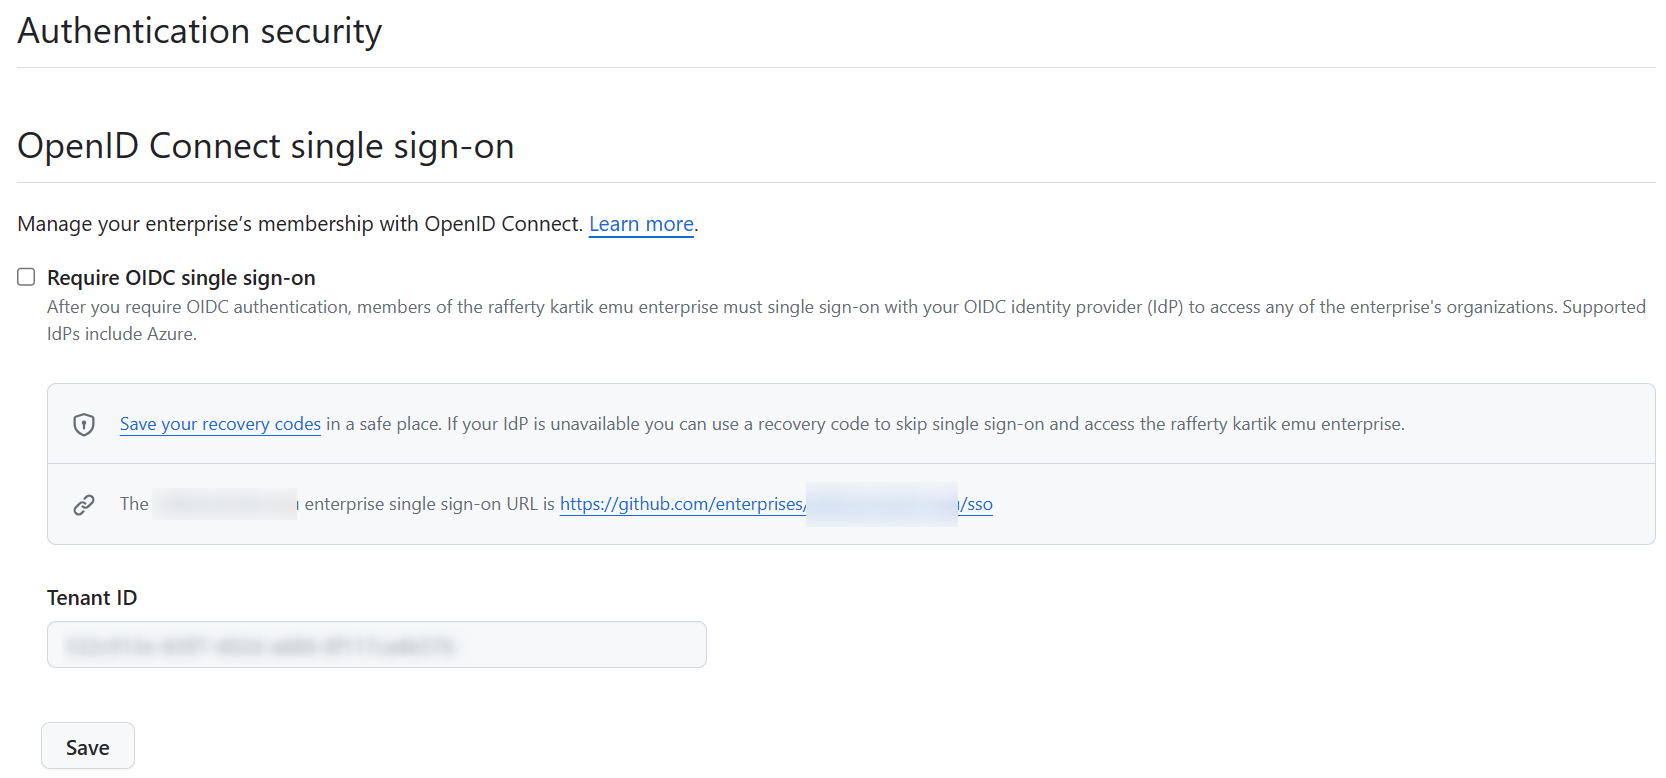The height and width of the screenshot is (778, 1666).
Task: Click the 'Authentication security' page heading
Action: click(x=200, y=31)
